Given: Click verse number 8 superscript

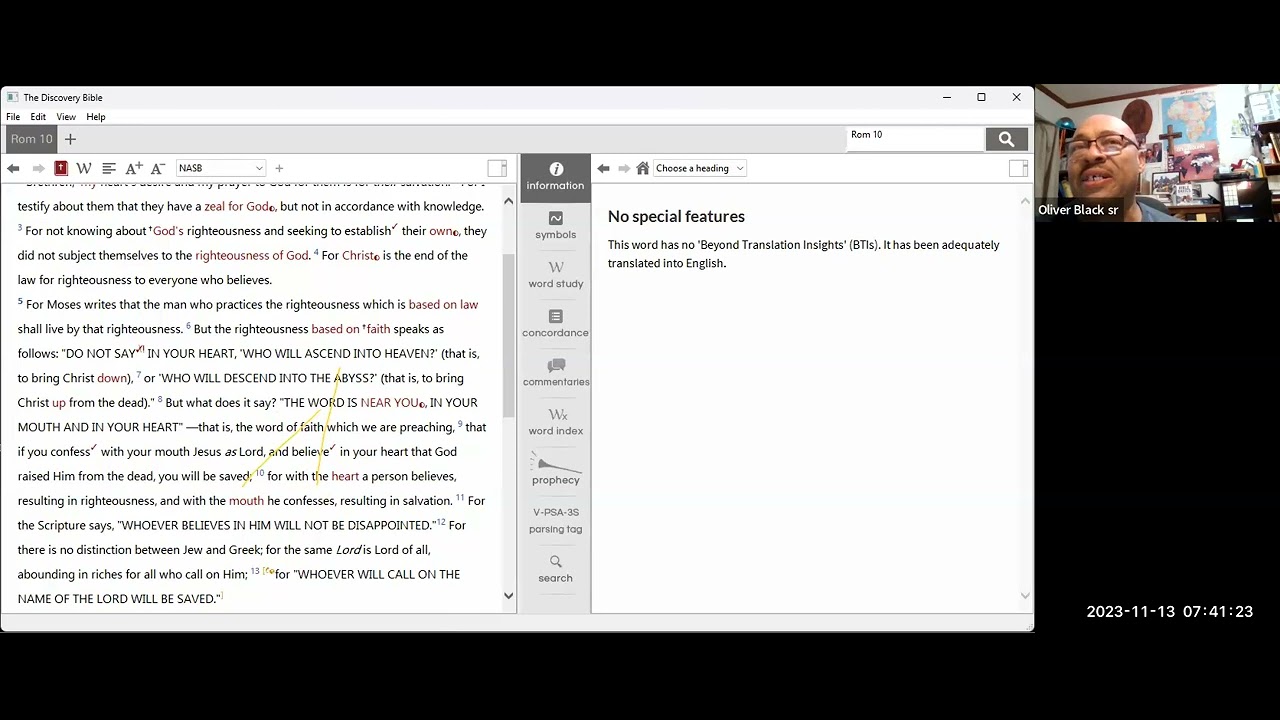Looking at the screenshot, I should (160, 399).
